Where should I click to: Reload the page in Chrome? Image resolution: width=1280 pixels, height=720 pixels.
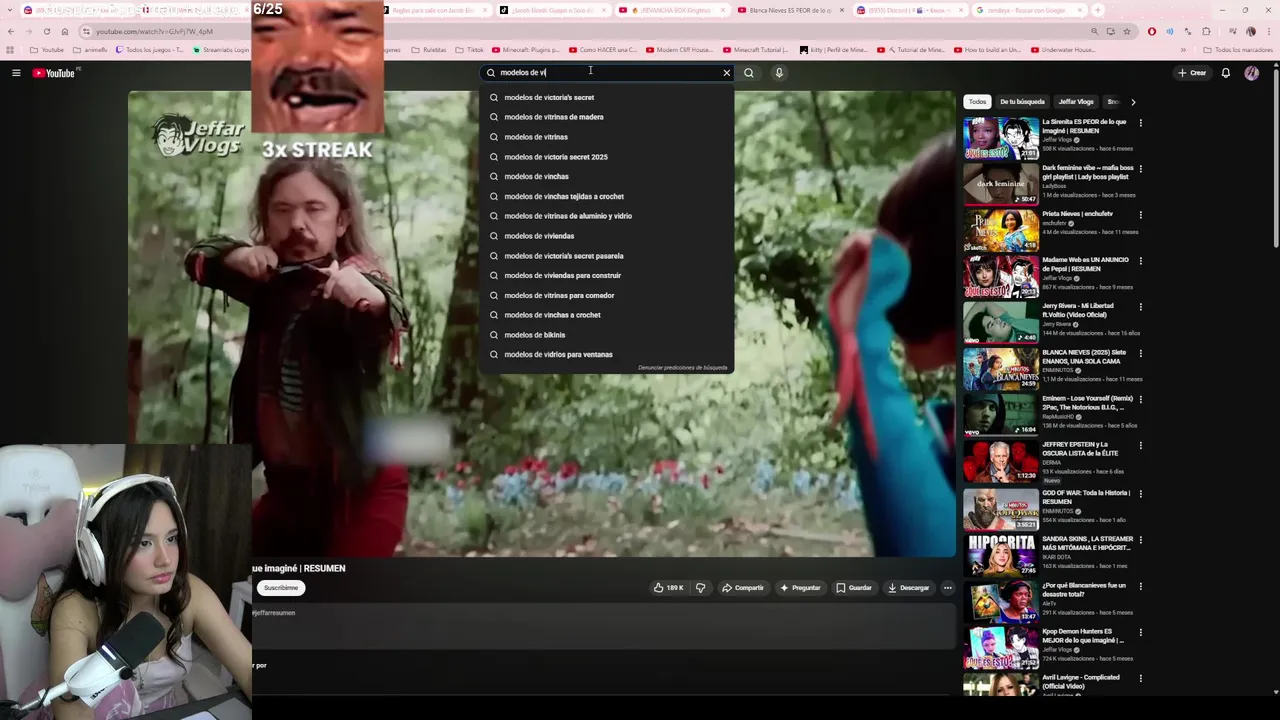point(46,31)
